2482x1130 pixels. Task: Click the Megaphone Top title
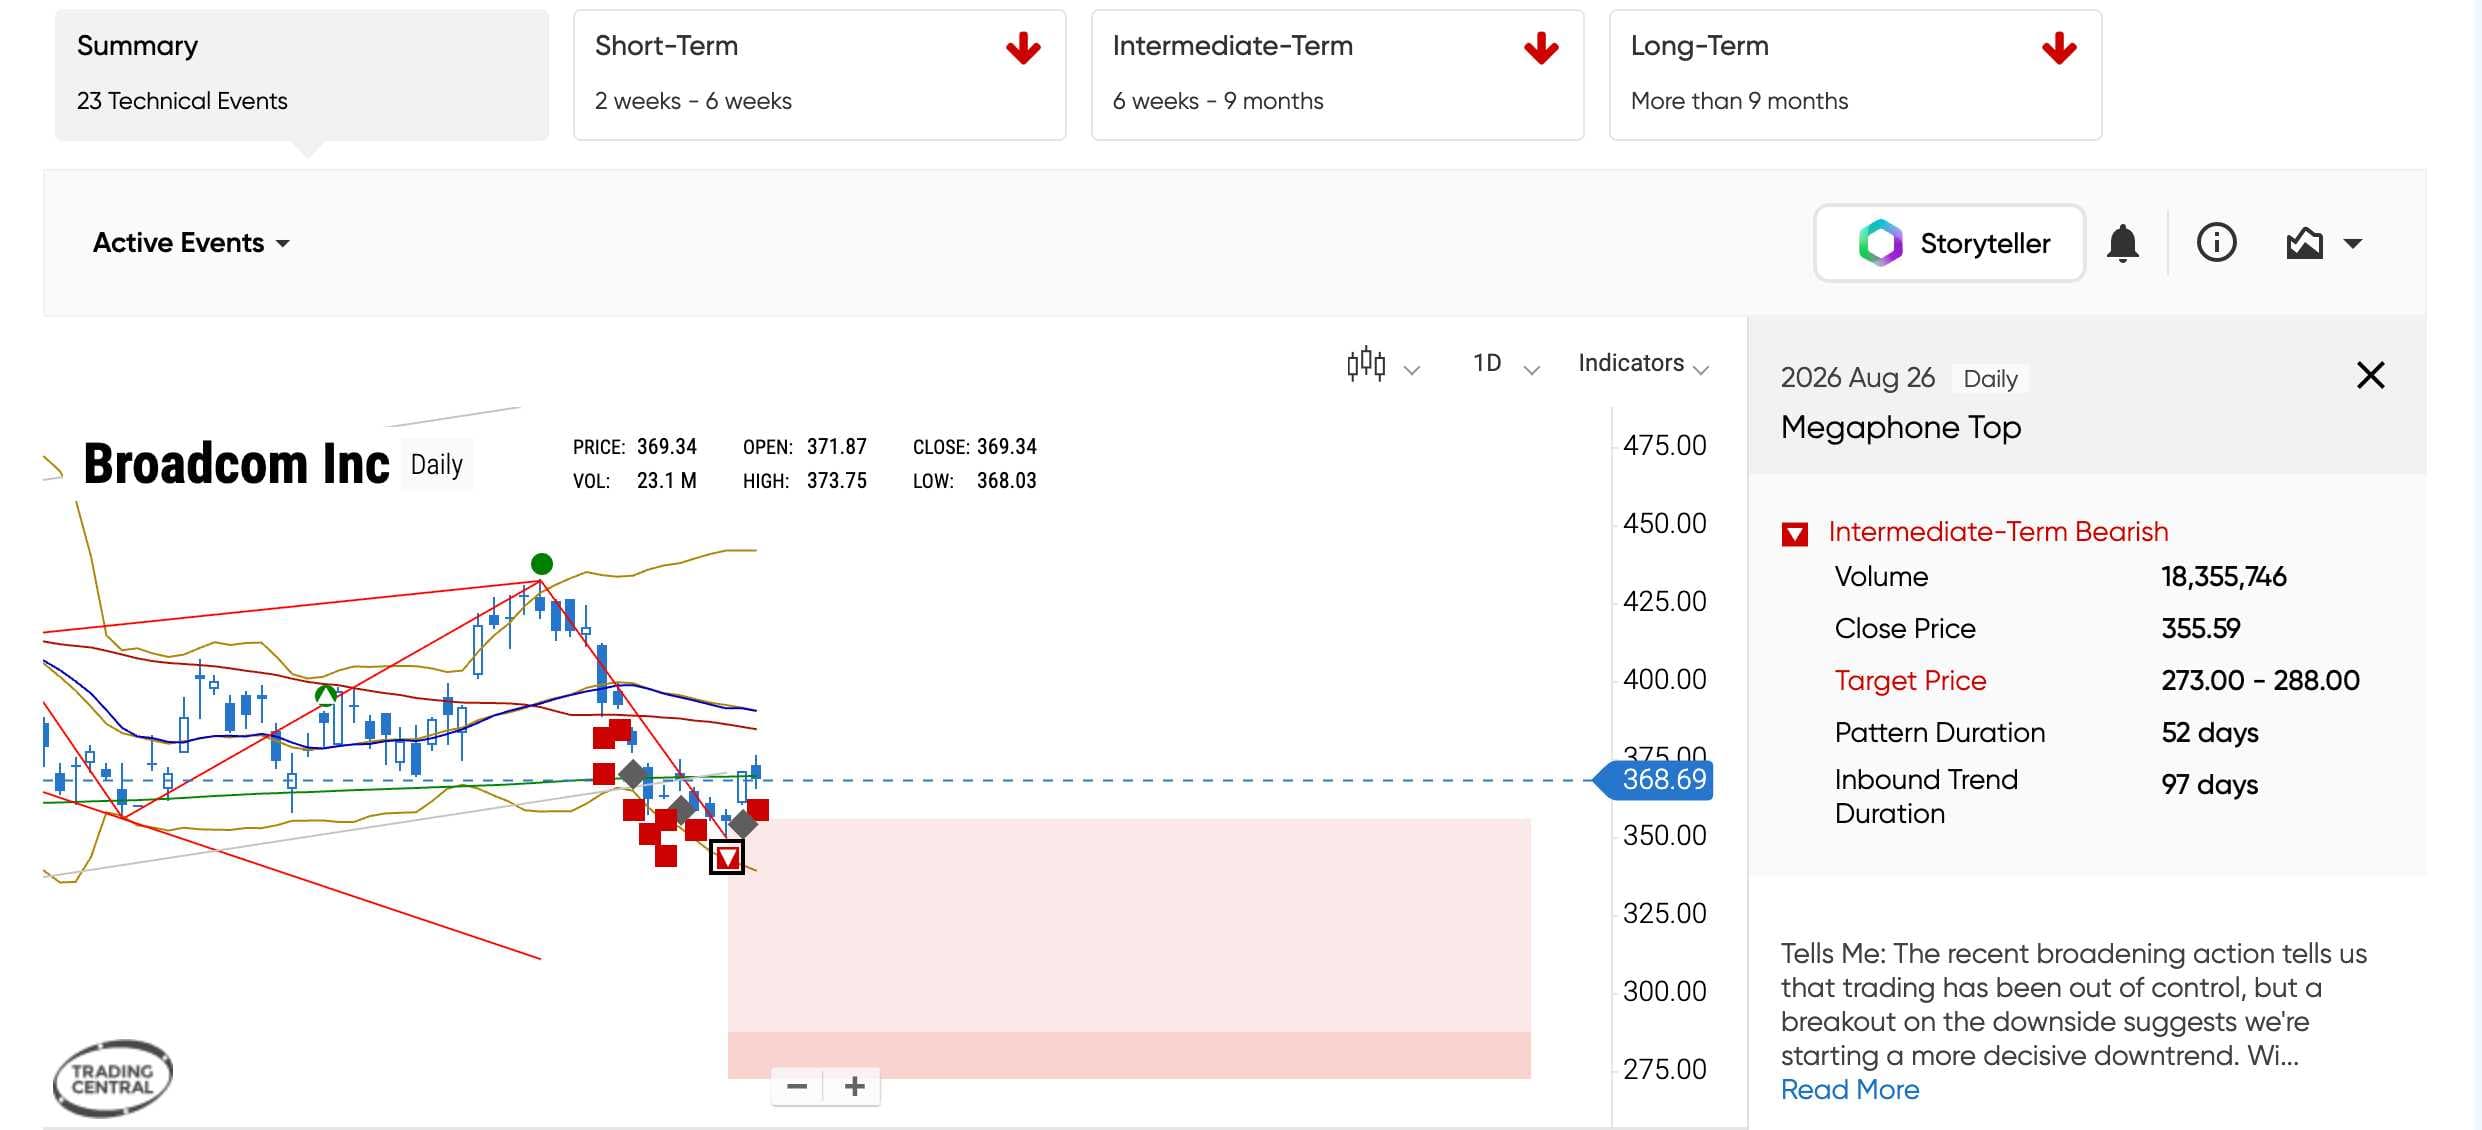click(1901, 427)
